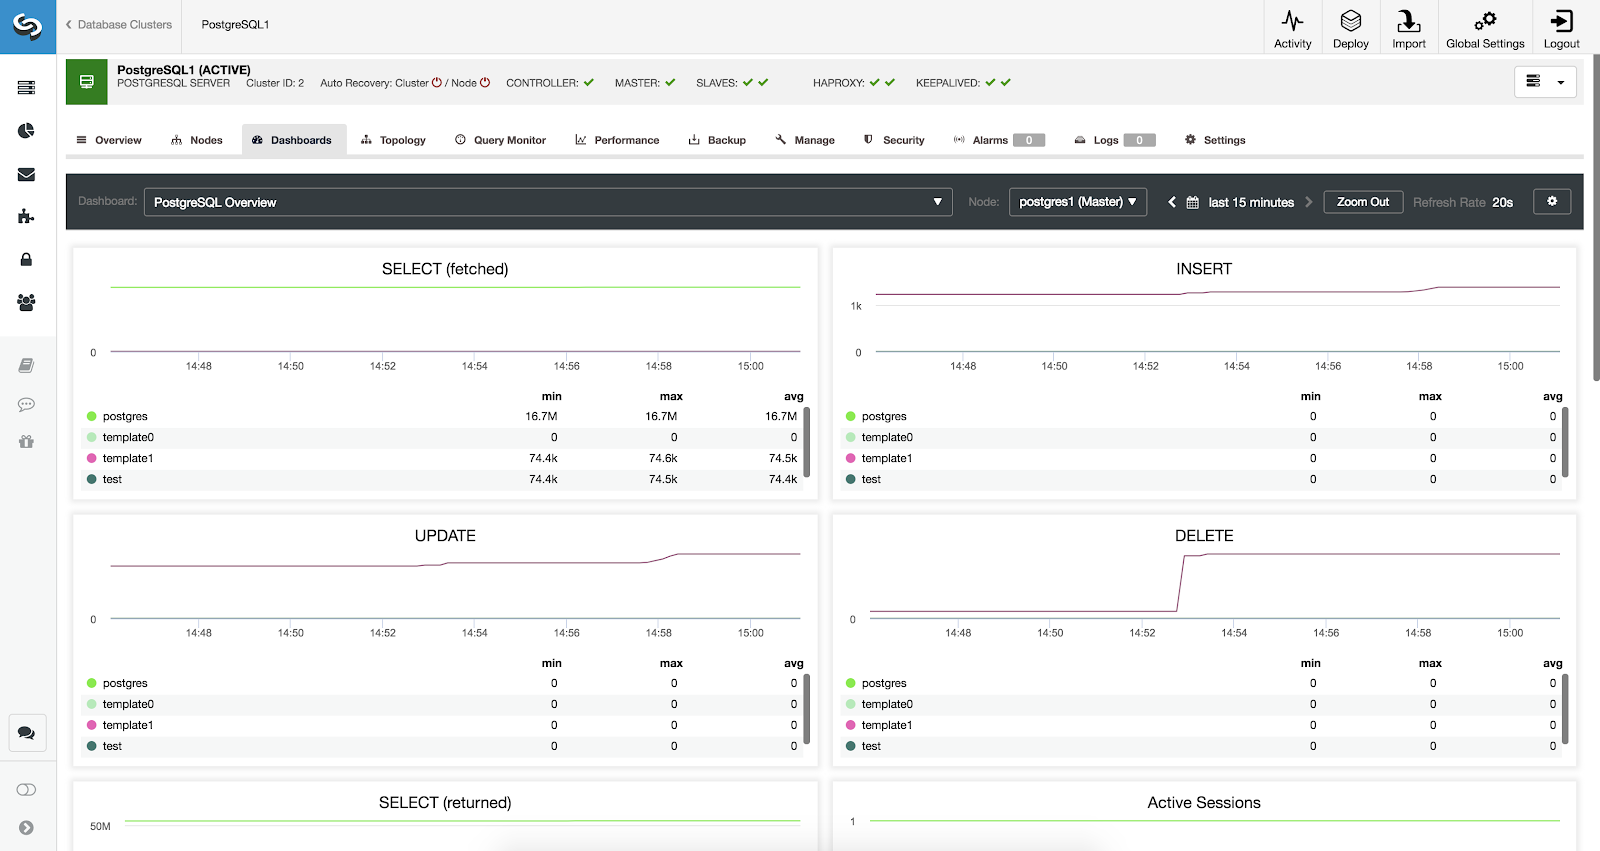Screen dimensions: 1600x851
Task: Open integrations puzzle sidebar icon
Action: 27,216
